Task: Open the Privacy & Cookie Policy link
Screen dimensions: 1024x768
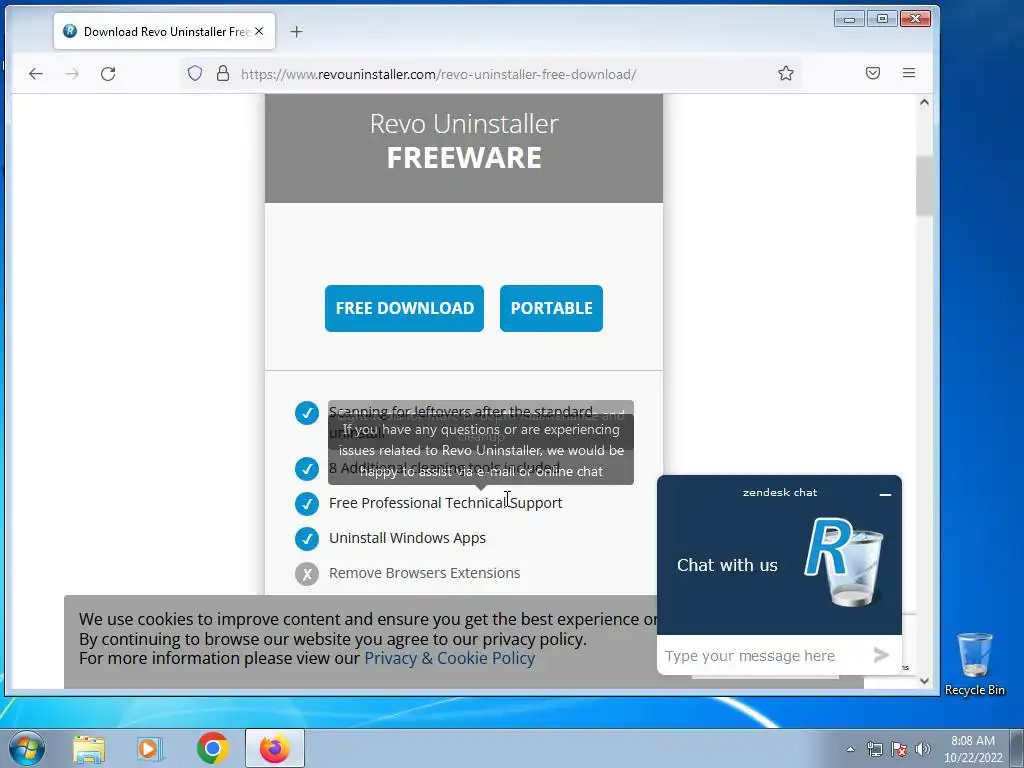Action: [x=449, y=658]
